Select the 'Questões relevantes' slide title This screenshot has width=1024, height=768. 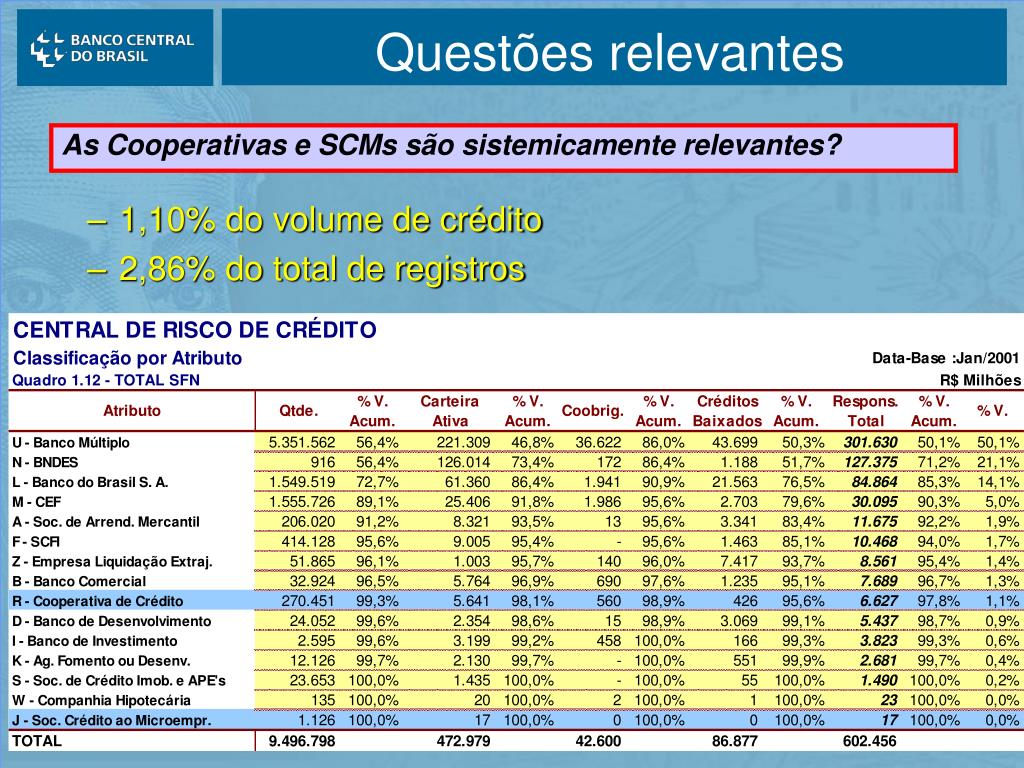coord(609,52)
